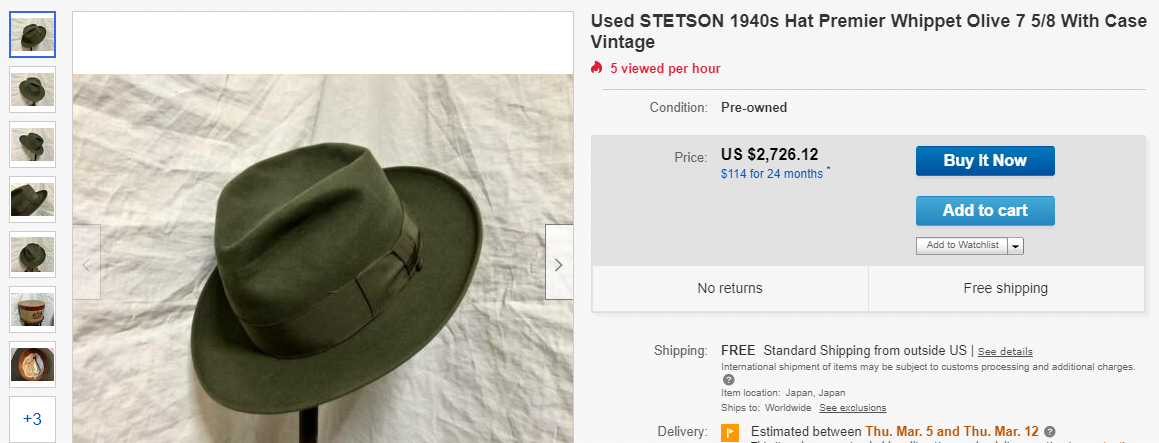Open the $114 for 24 months financing link
Image resolution: width=1159 pixels, height=443 pixels.
click(x=772, y=174)
